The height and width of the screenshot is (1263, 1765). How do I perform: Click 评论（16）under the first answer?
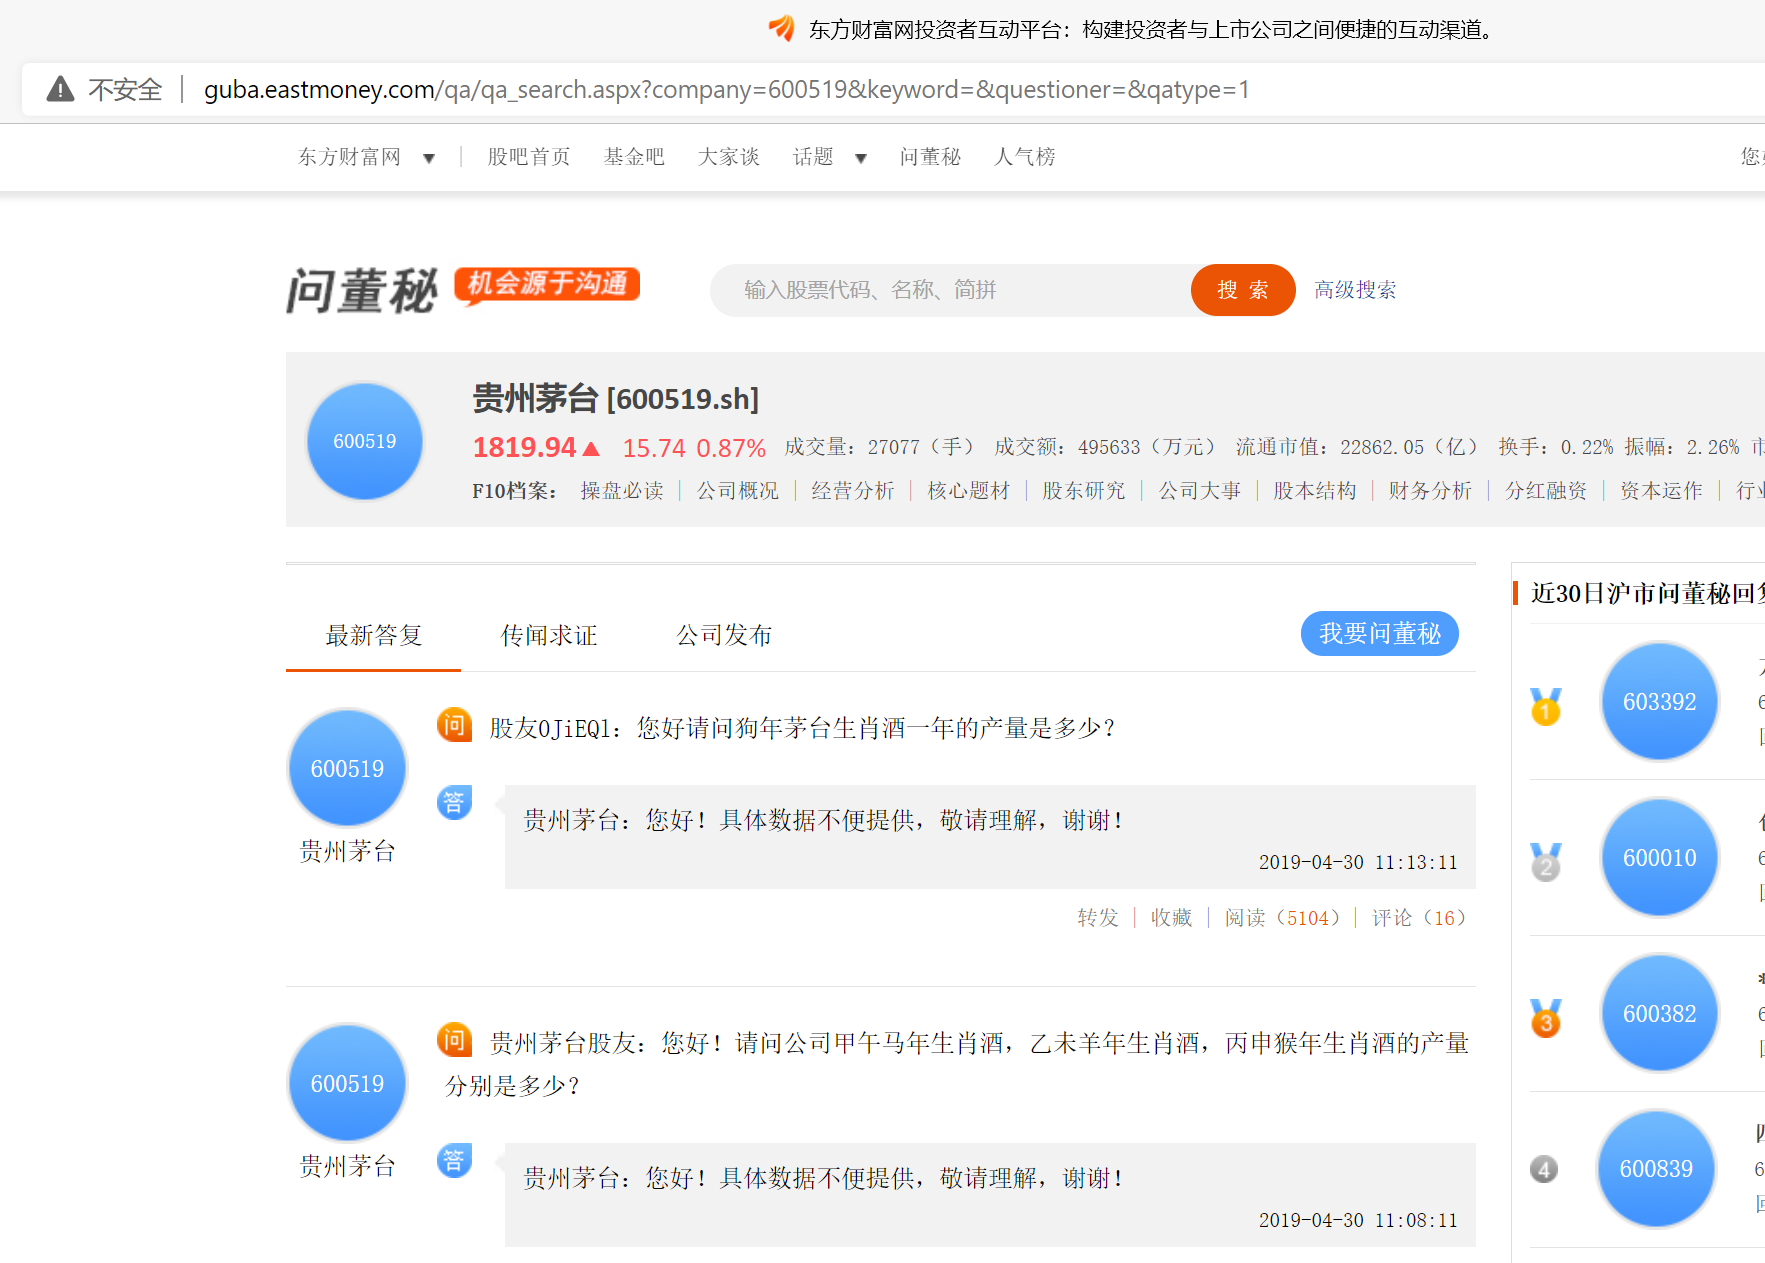pos(1419,918)
